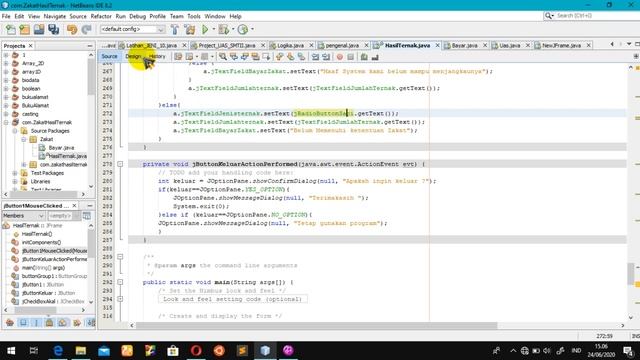Click the Search field in top right

(589, 16)
